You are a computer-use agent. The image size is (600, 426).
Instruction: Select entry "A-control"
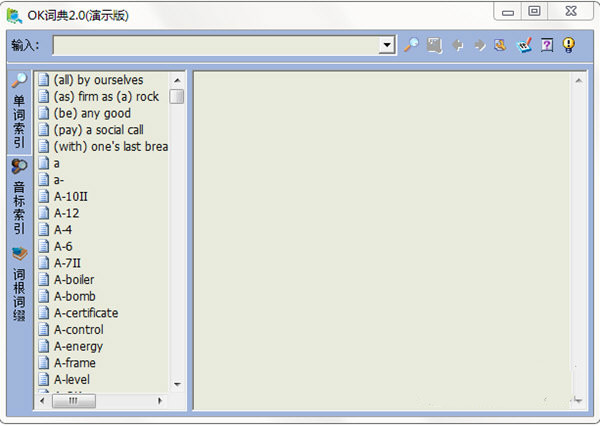[x=78, y=330]
